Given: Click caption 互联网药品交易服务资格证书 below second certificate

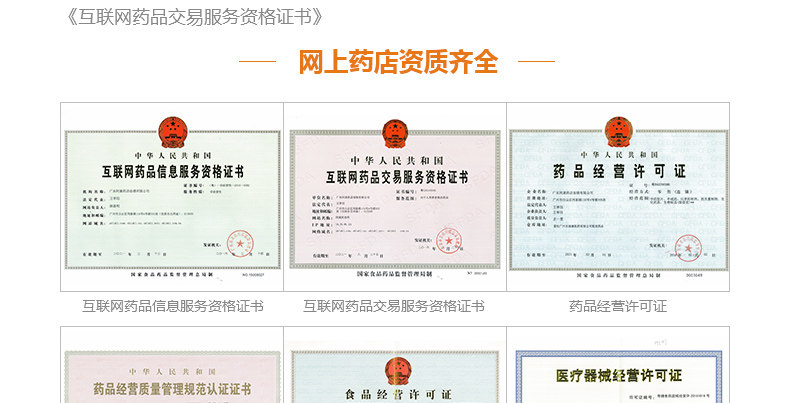Looking at the screenshot, I should point(394,306).
